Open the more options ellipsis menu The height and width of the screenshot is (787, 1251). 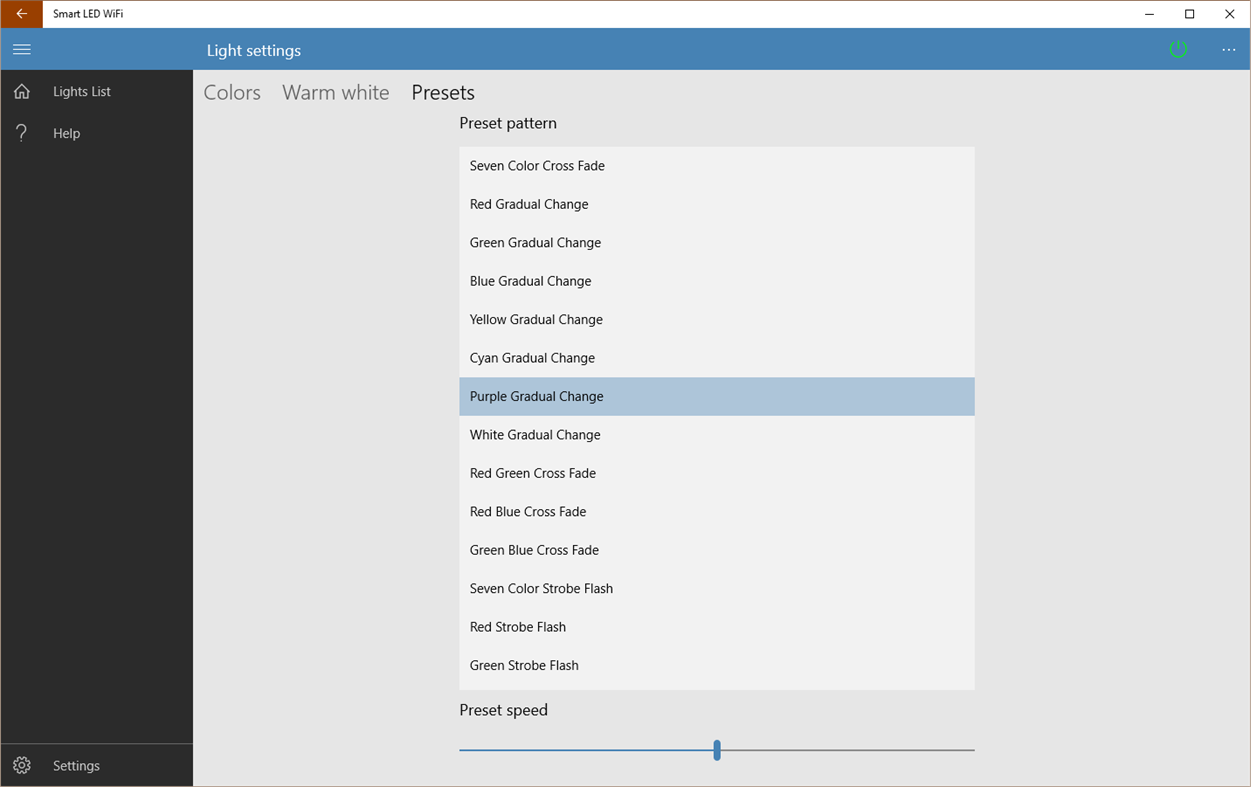(x=1228, y=50)
